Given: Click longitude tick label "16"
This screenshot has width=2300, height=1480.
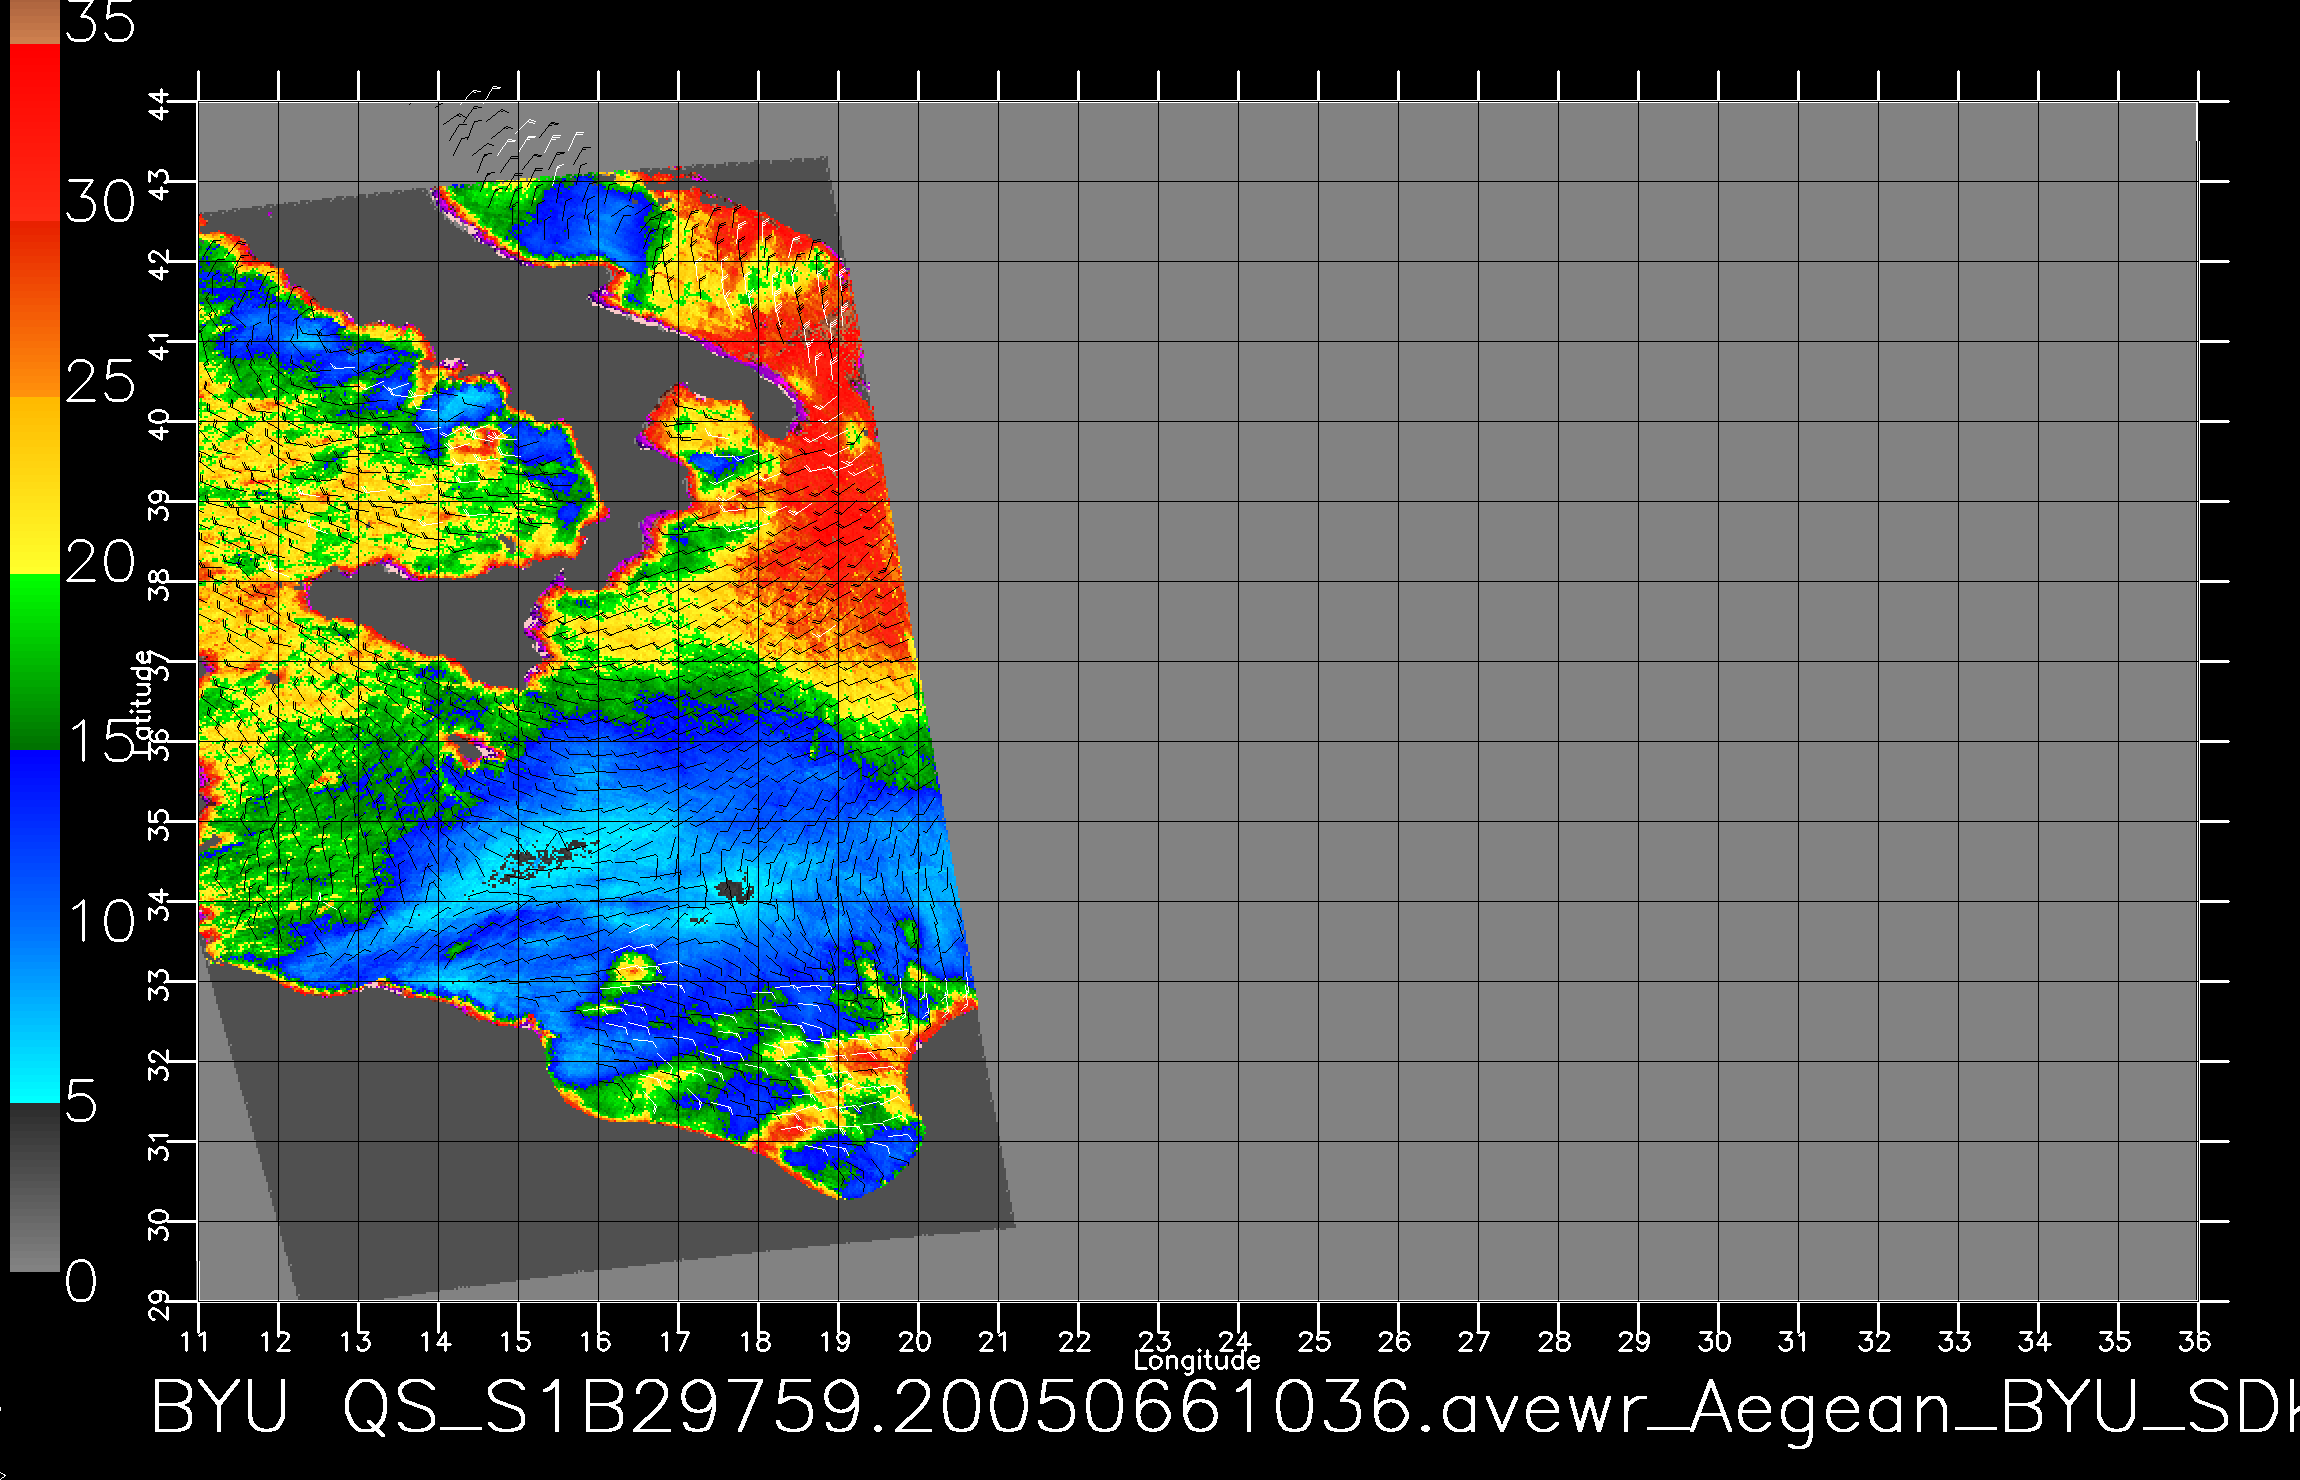Looking at the screenshot, I should tap(595, 1341).
